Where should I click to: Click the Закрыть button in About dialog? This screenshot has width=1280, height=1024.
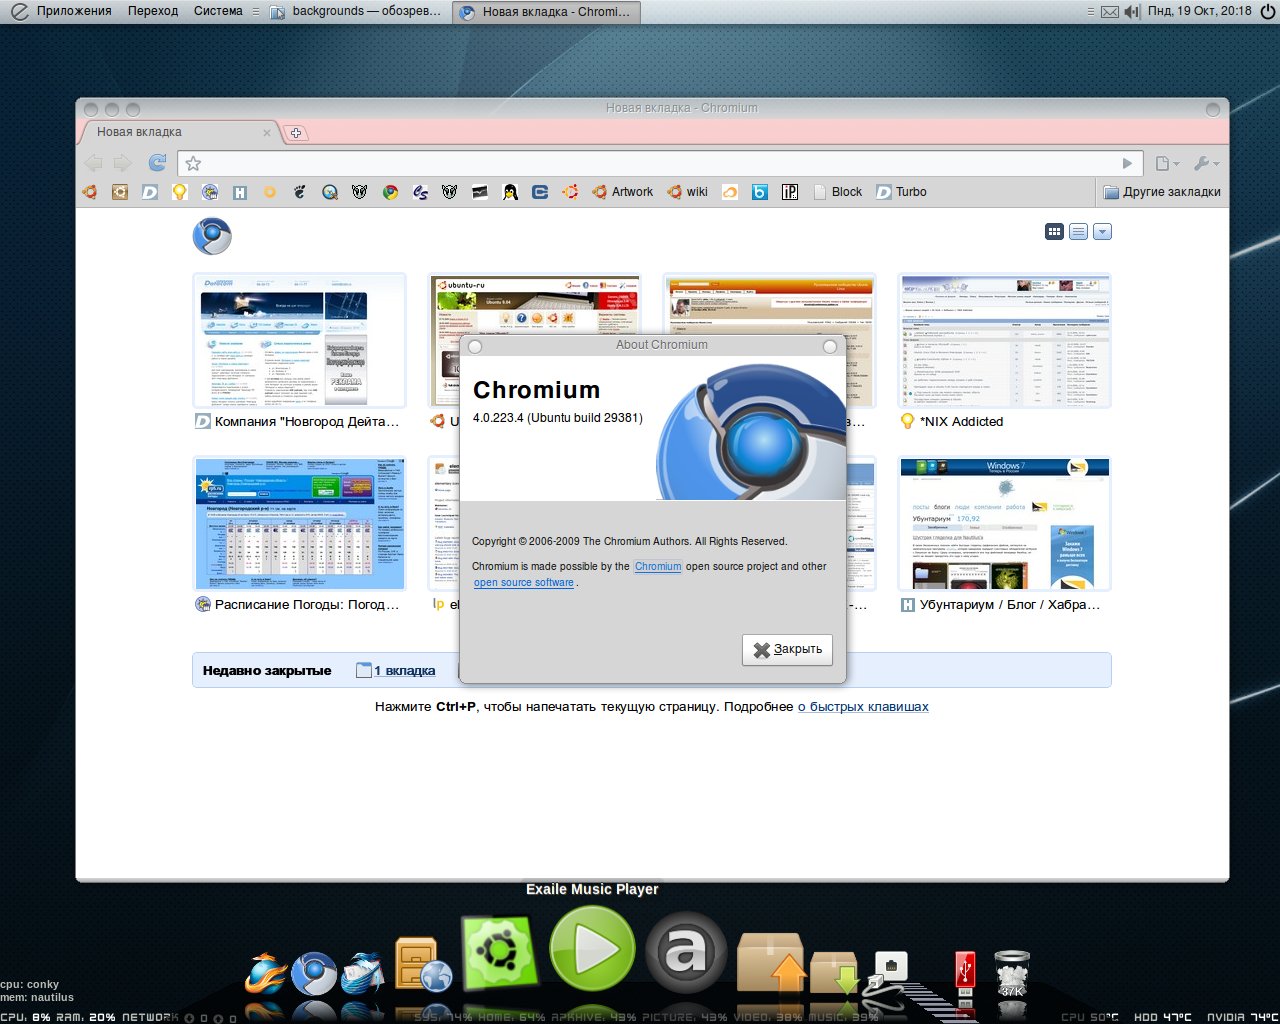[x=788, y=649]
